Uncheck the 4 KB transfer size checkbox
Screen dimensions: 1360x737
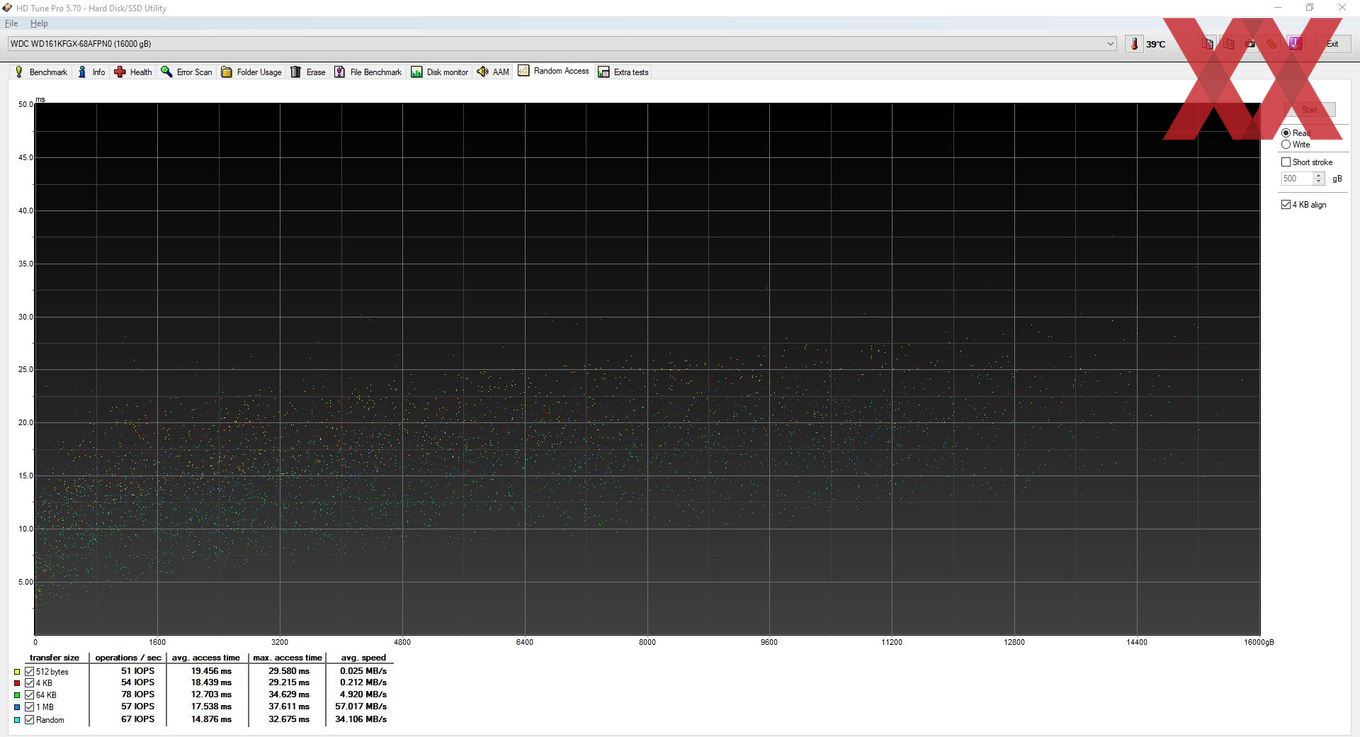[30, 683]
